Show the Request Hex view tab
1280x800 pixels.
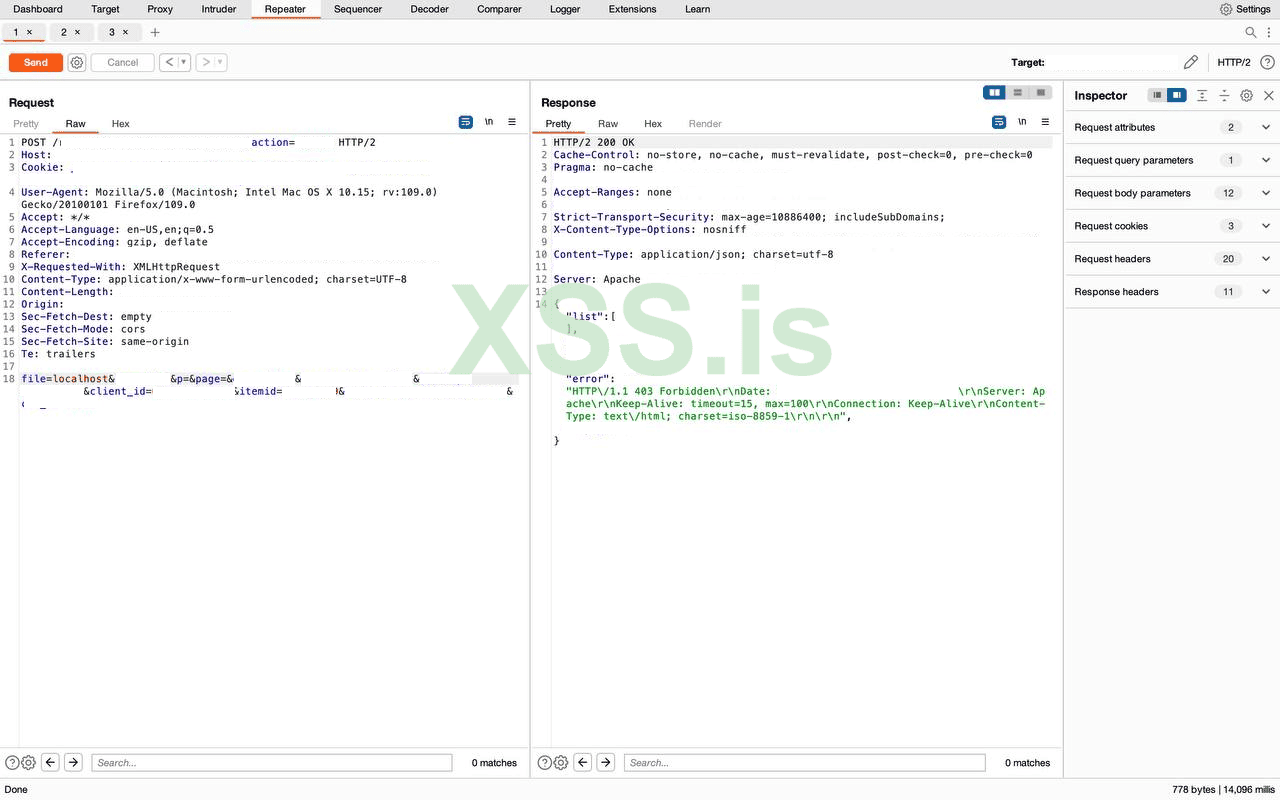click(121, 124)
